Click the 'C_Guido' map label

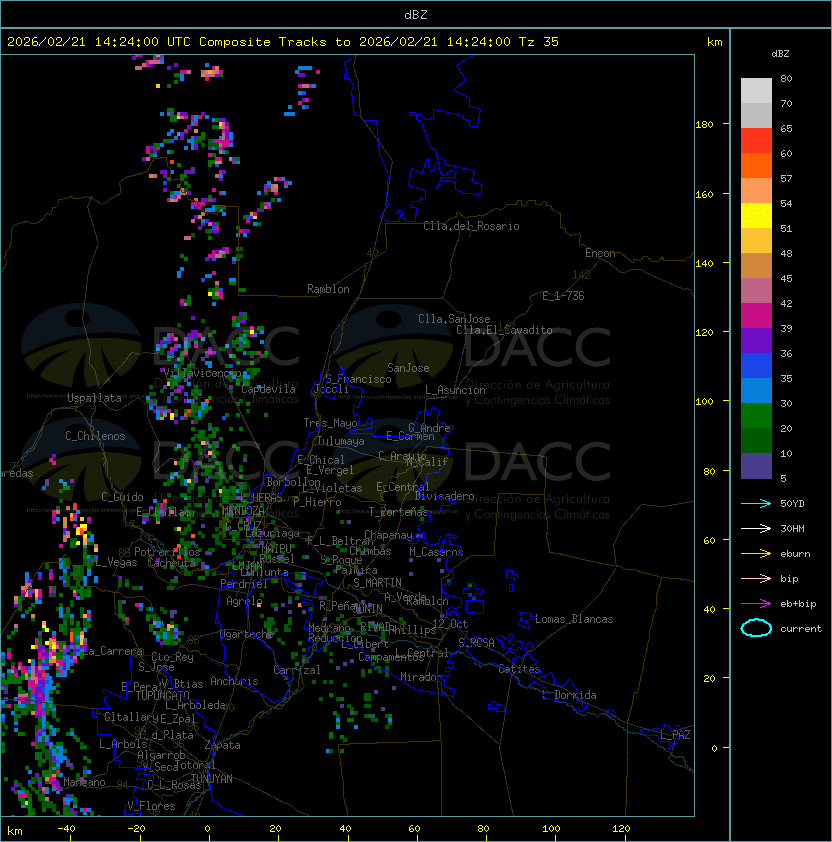point(122,497)
